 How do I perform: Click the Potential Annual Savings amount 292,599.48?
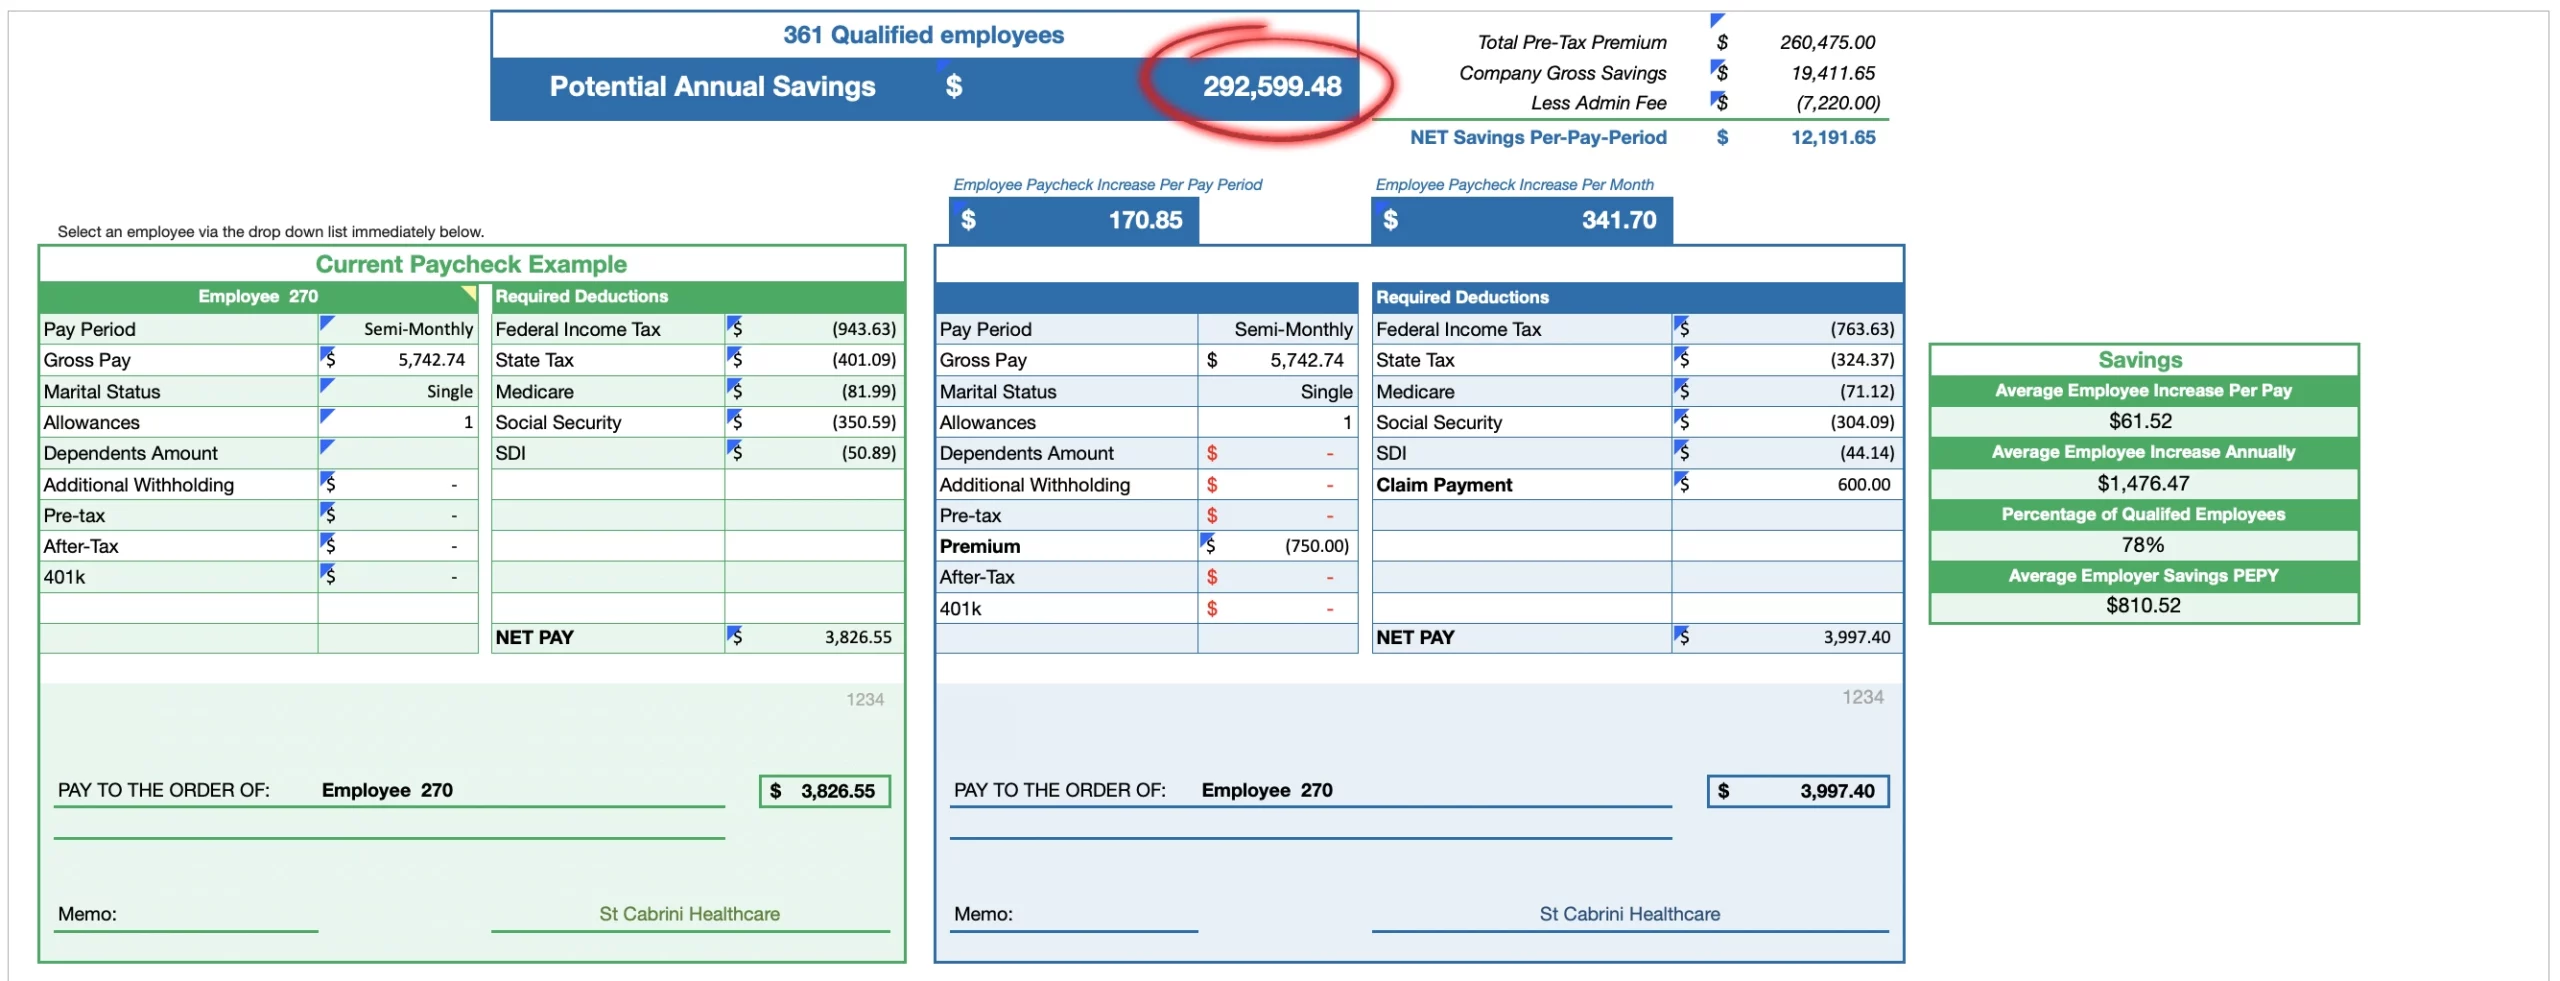pos(1271,87)
